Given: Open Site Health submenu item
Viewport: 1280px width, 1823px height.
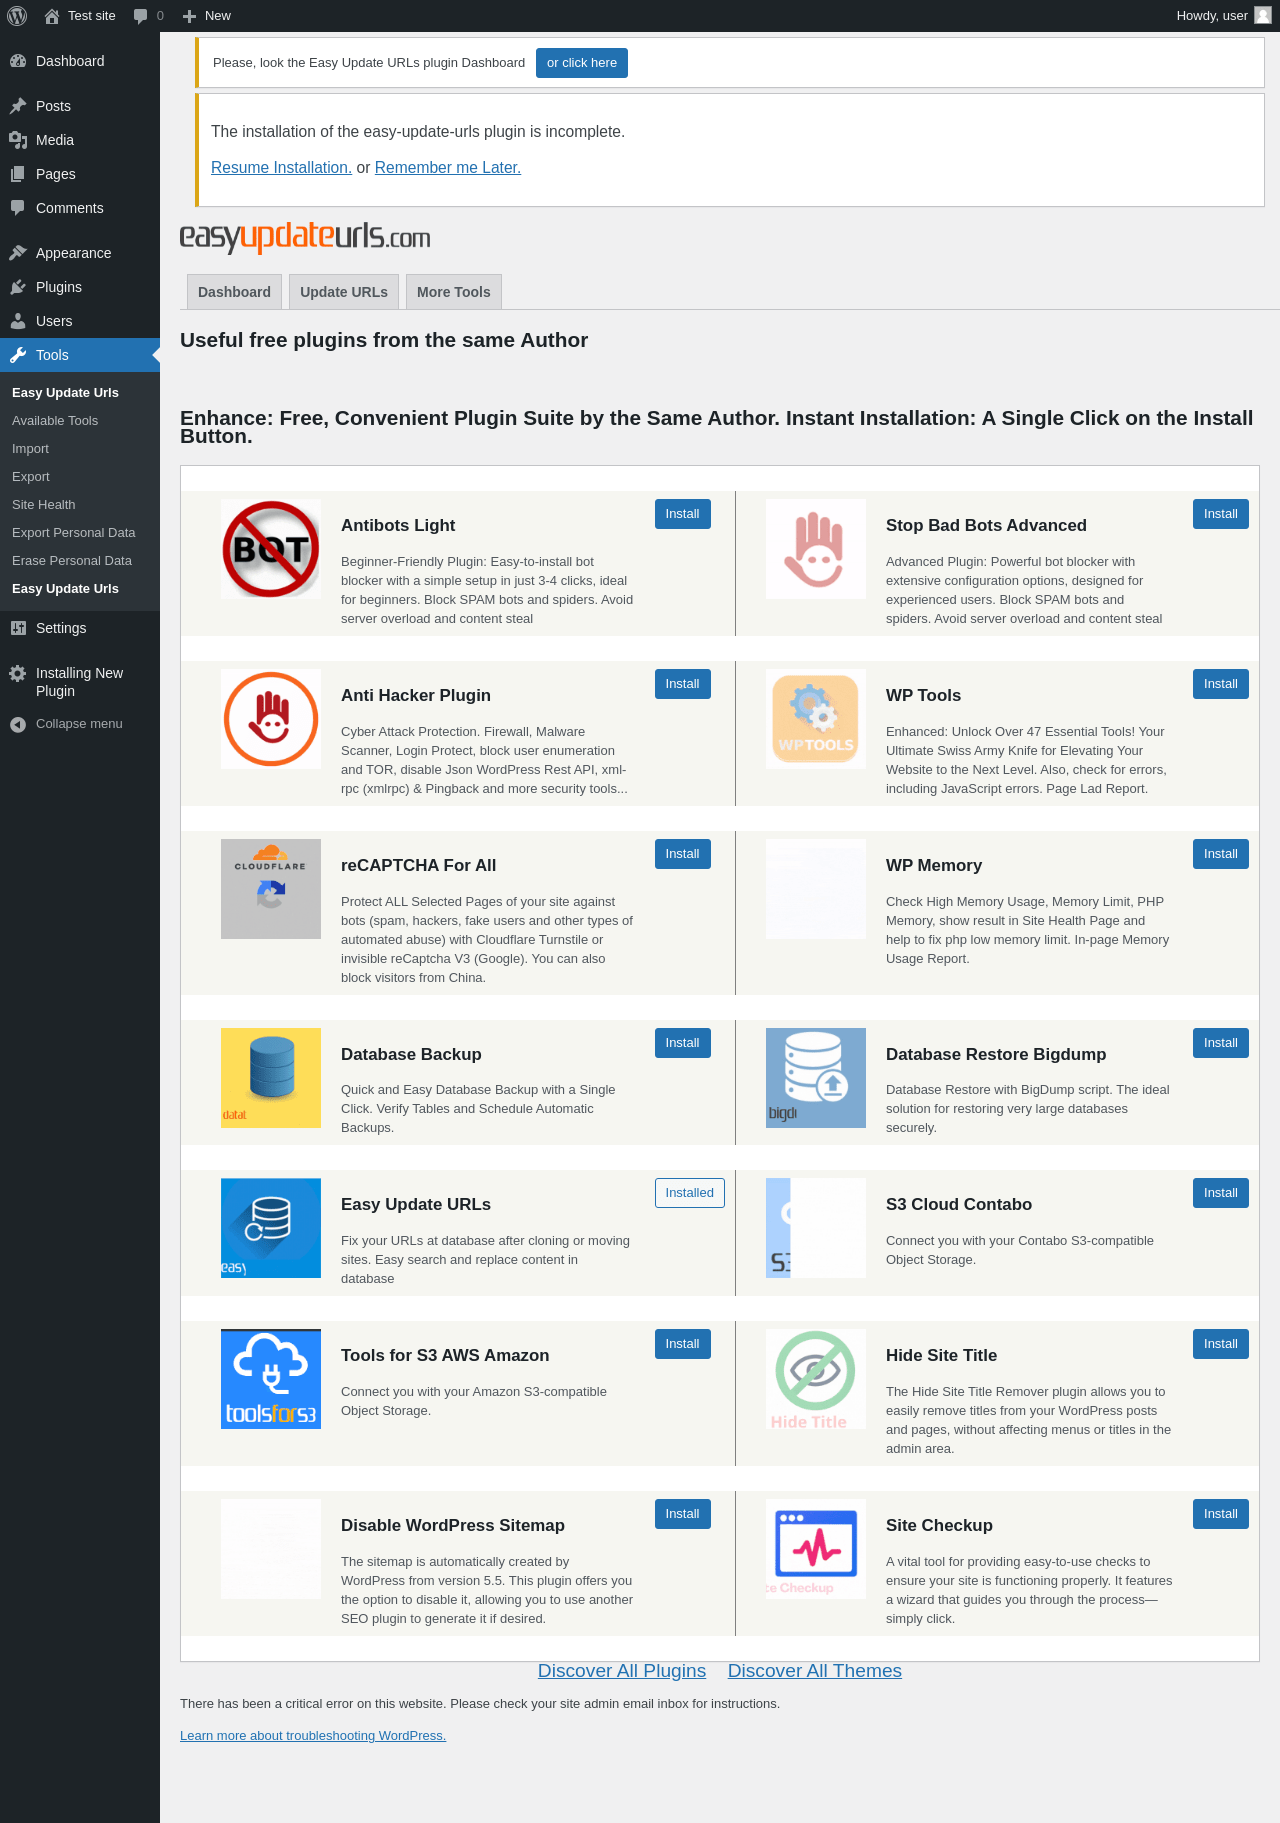Looking at the screenshot, I should coord(44,505).
